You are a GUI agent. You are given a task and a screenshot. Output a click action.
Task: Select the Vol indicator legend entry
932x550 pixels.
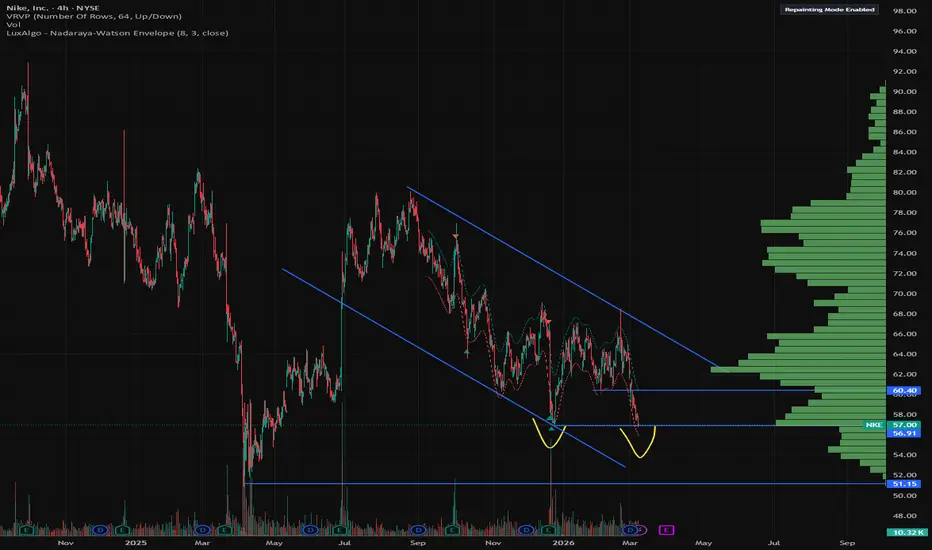point(13,24)
